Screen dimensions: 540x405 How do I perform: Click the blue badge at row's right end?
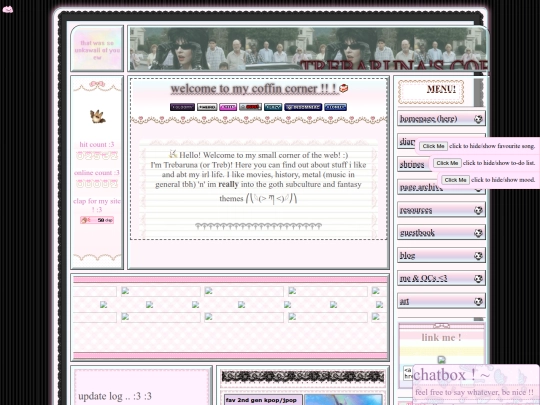coord(335,107)
